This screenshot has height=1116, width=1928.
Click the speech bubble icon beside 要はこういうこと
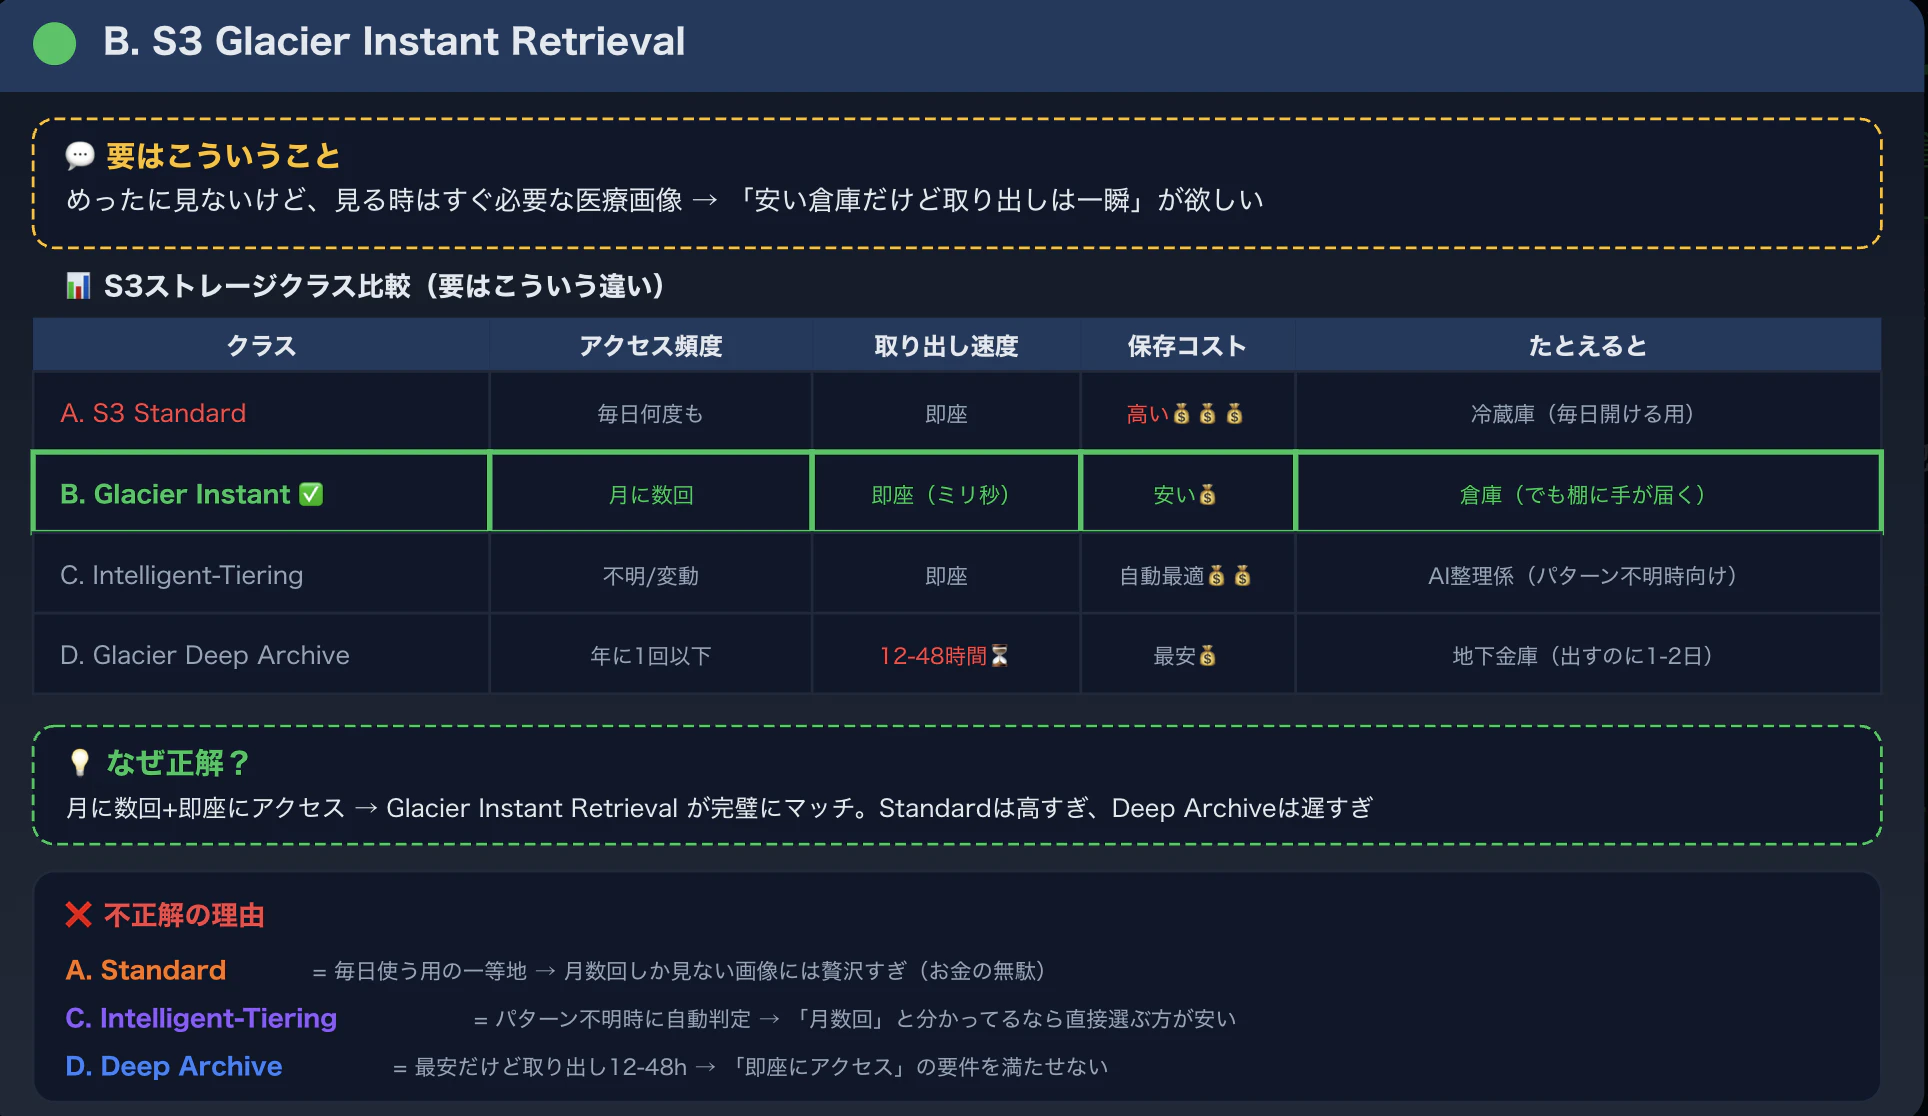(80, 155)
